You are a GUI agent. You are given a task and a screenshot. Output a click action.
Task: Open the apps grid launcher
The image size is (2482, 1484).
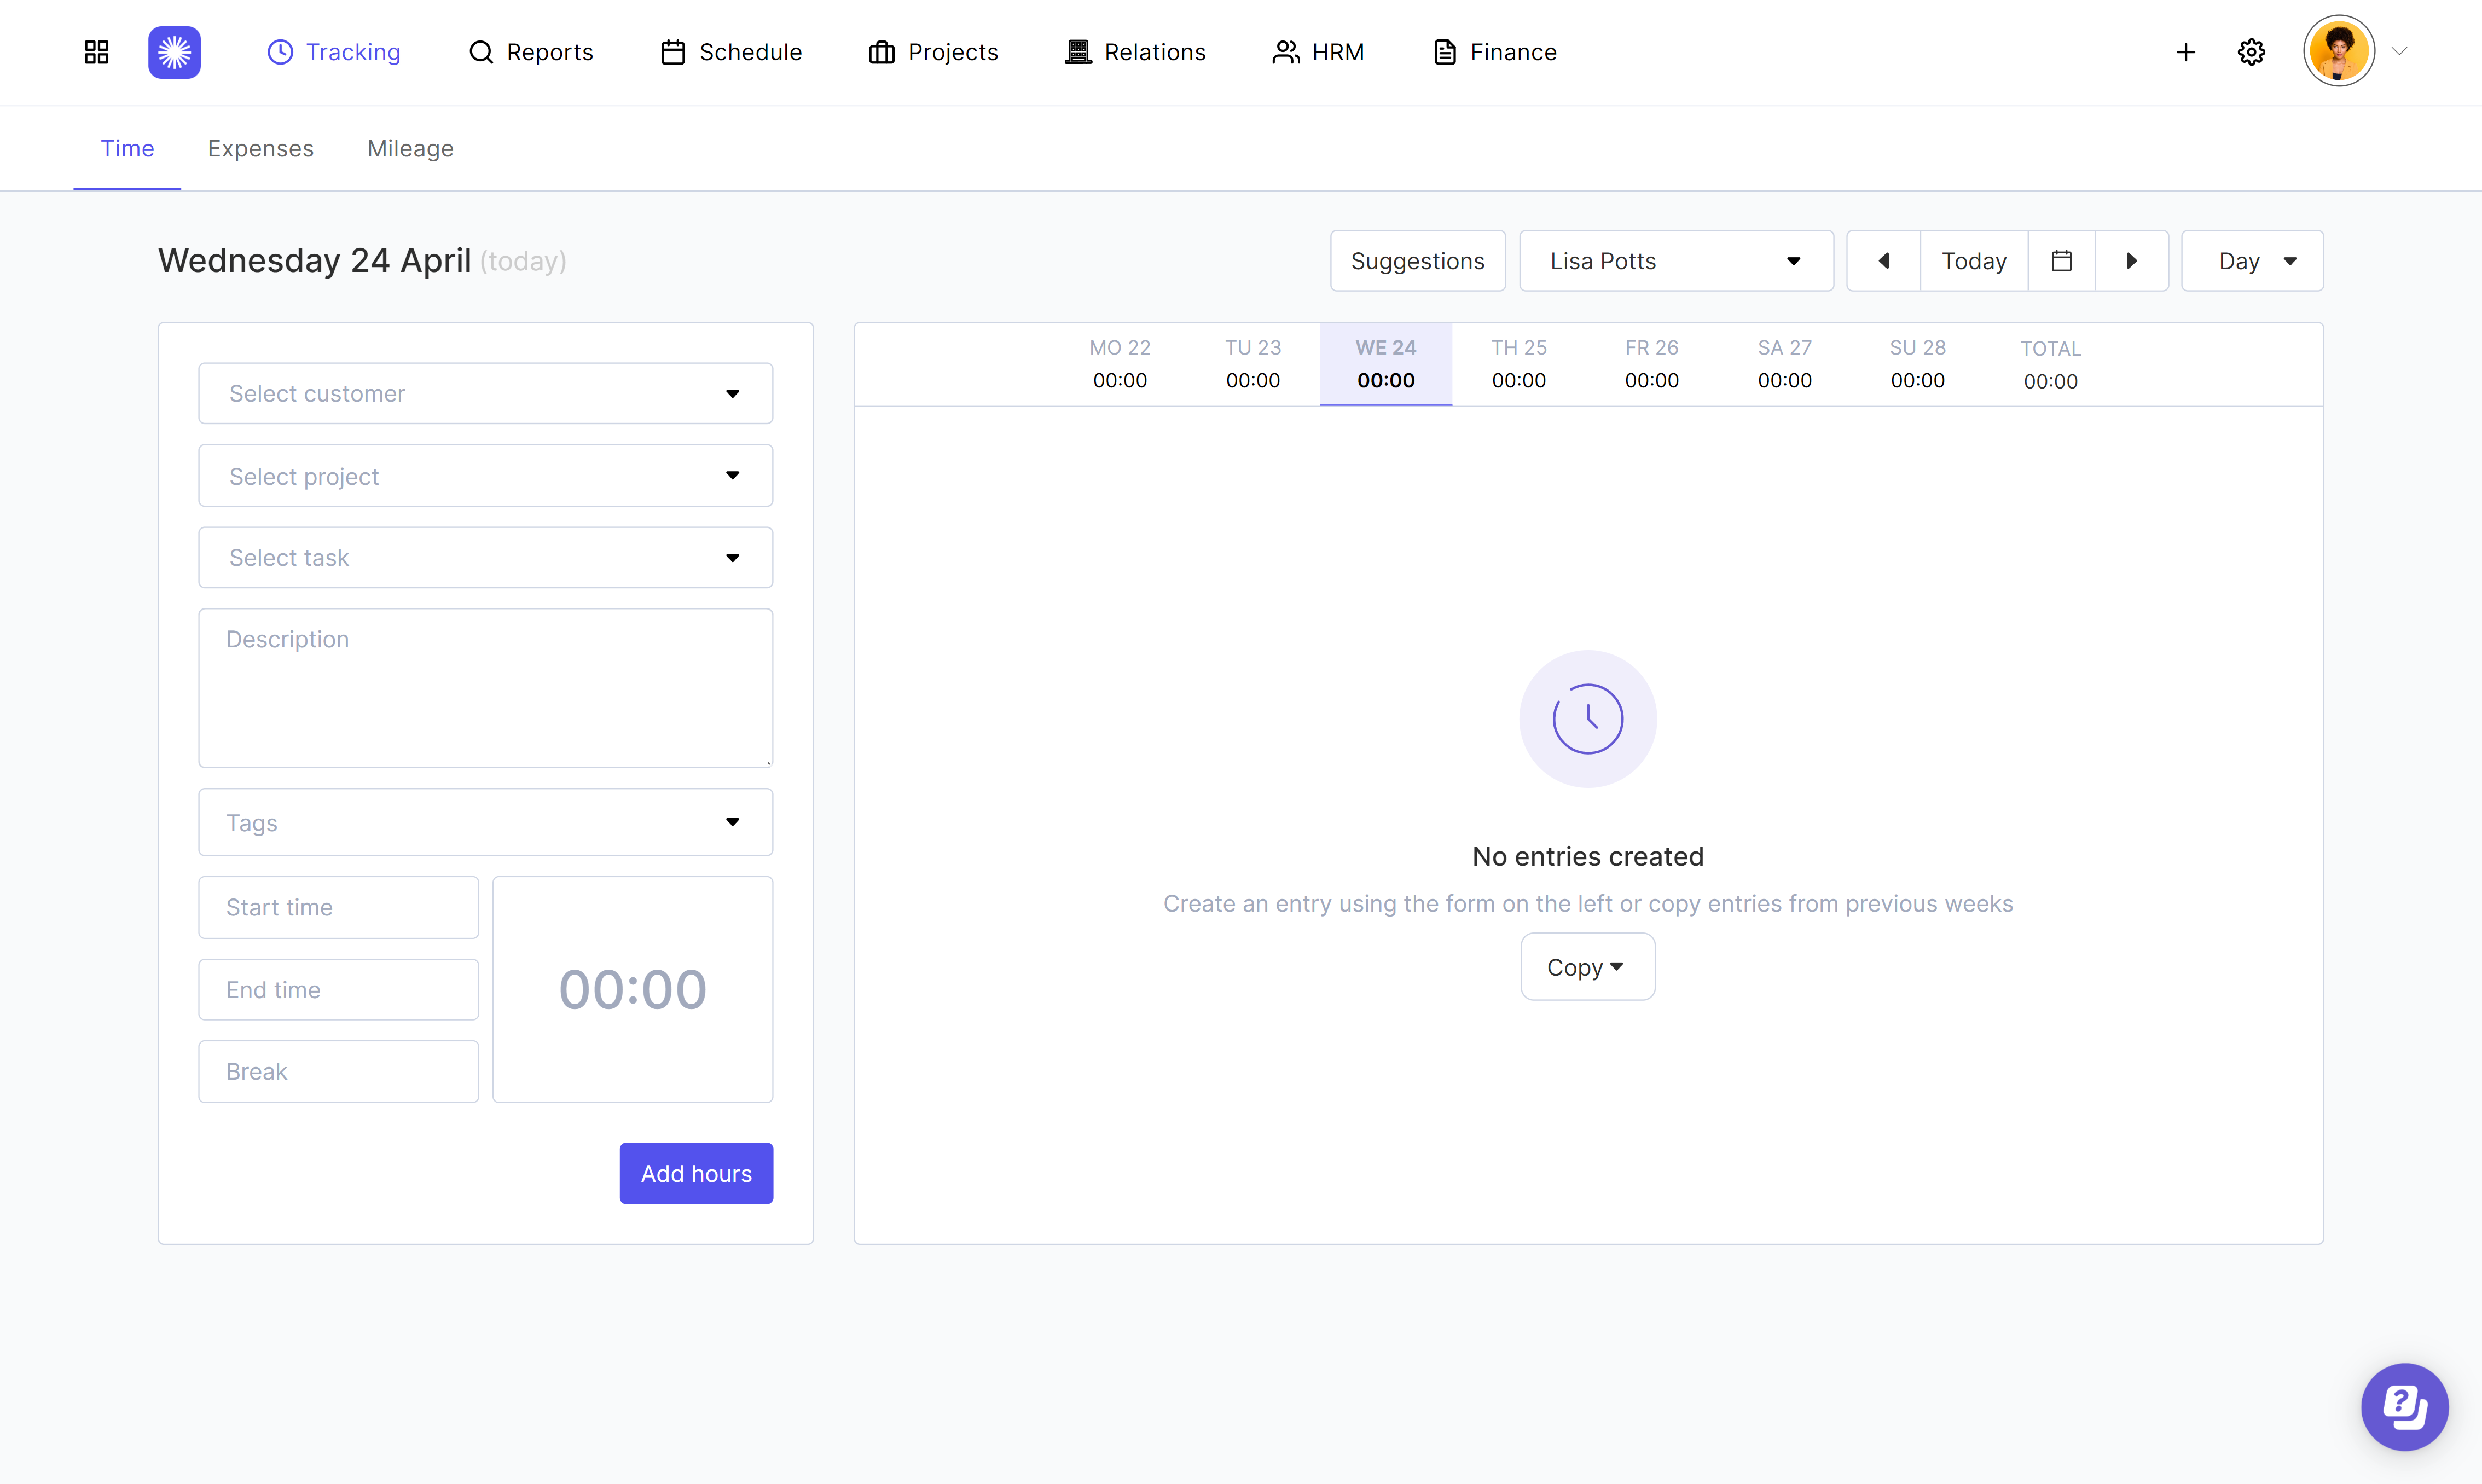point(96,52)
